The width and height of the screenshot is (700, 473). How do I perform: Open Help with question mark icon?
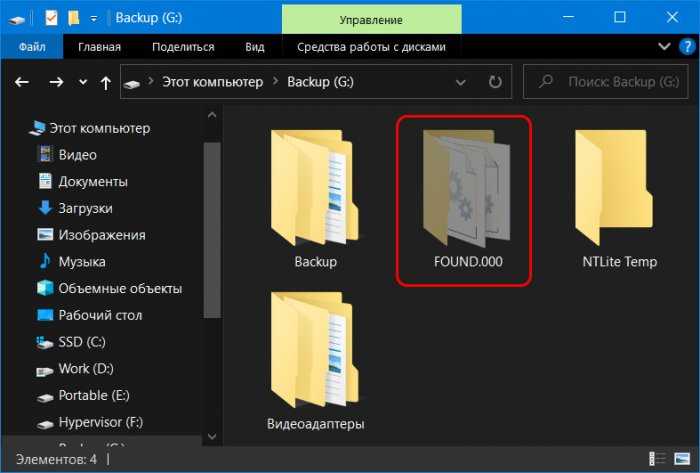[687, 46]
